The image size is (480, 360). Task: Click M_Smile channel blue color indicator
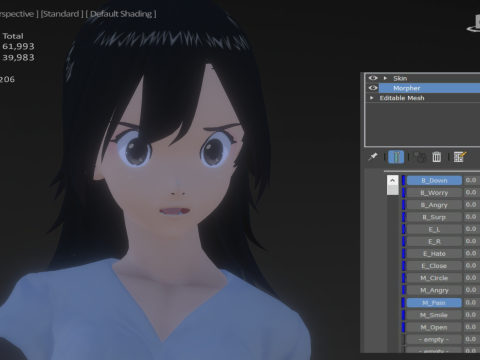(403, 315)
